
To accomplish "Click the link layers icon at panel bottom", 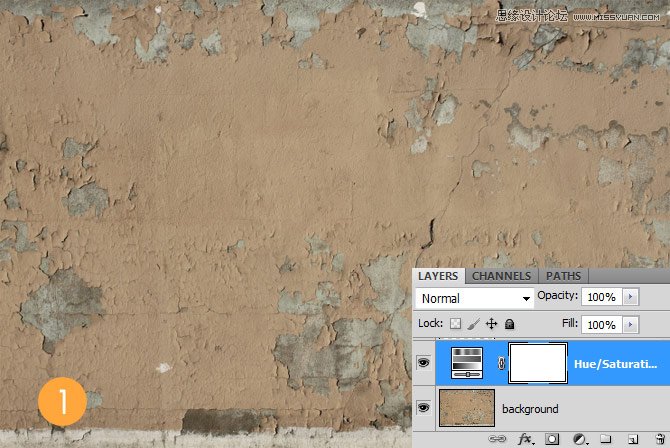I will (497, 439).
